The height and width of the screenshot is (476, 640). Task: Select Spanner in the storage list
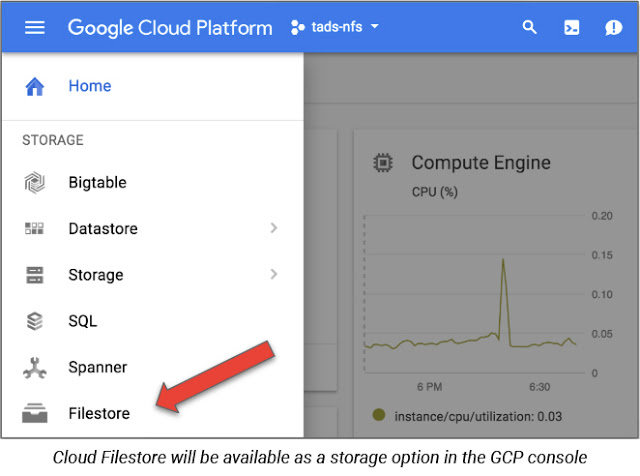(x=98, y=367)
